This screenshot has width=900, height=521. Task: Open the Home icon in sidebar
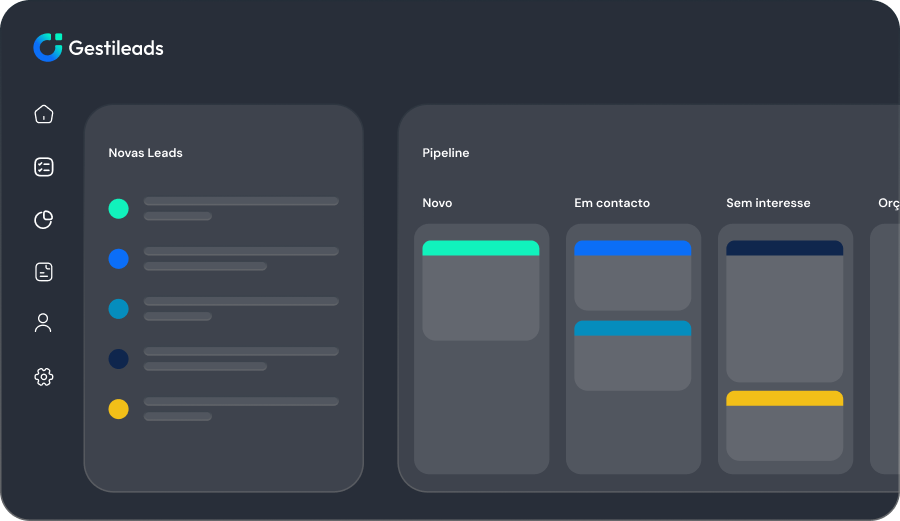pyautogui.click(x=44, y=114)
